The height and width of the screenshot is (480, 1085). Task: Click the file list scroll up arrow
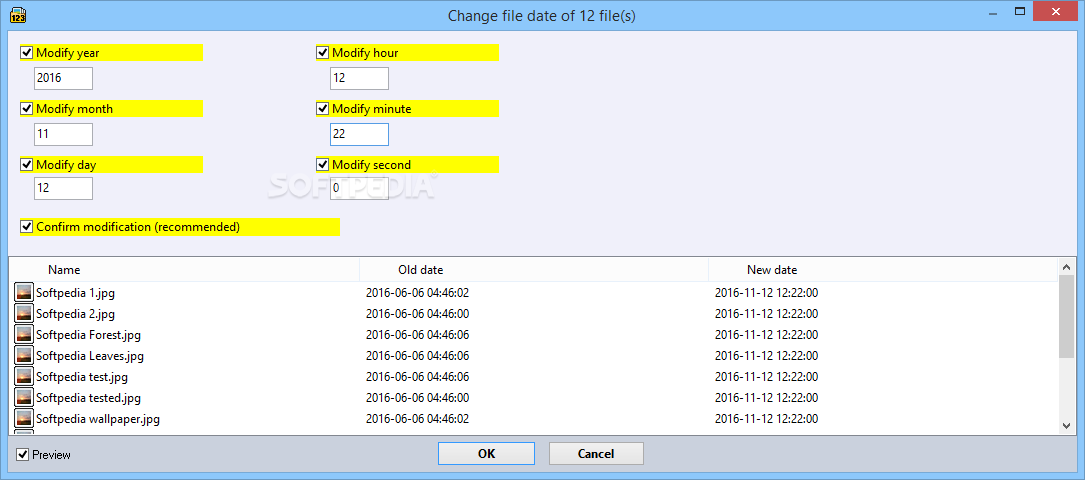click(x=1066, y=267)
